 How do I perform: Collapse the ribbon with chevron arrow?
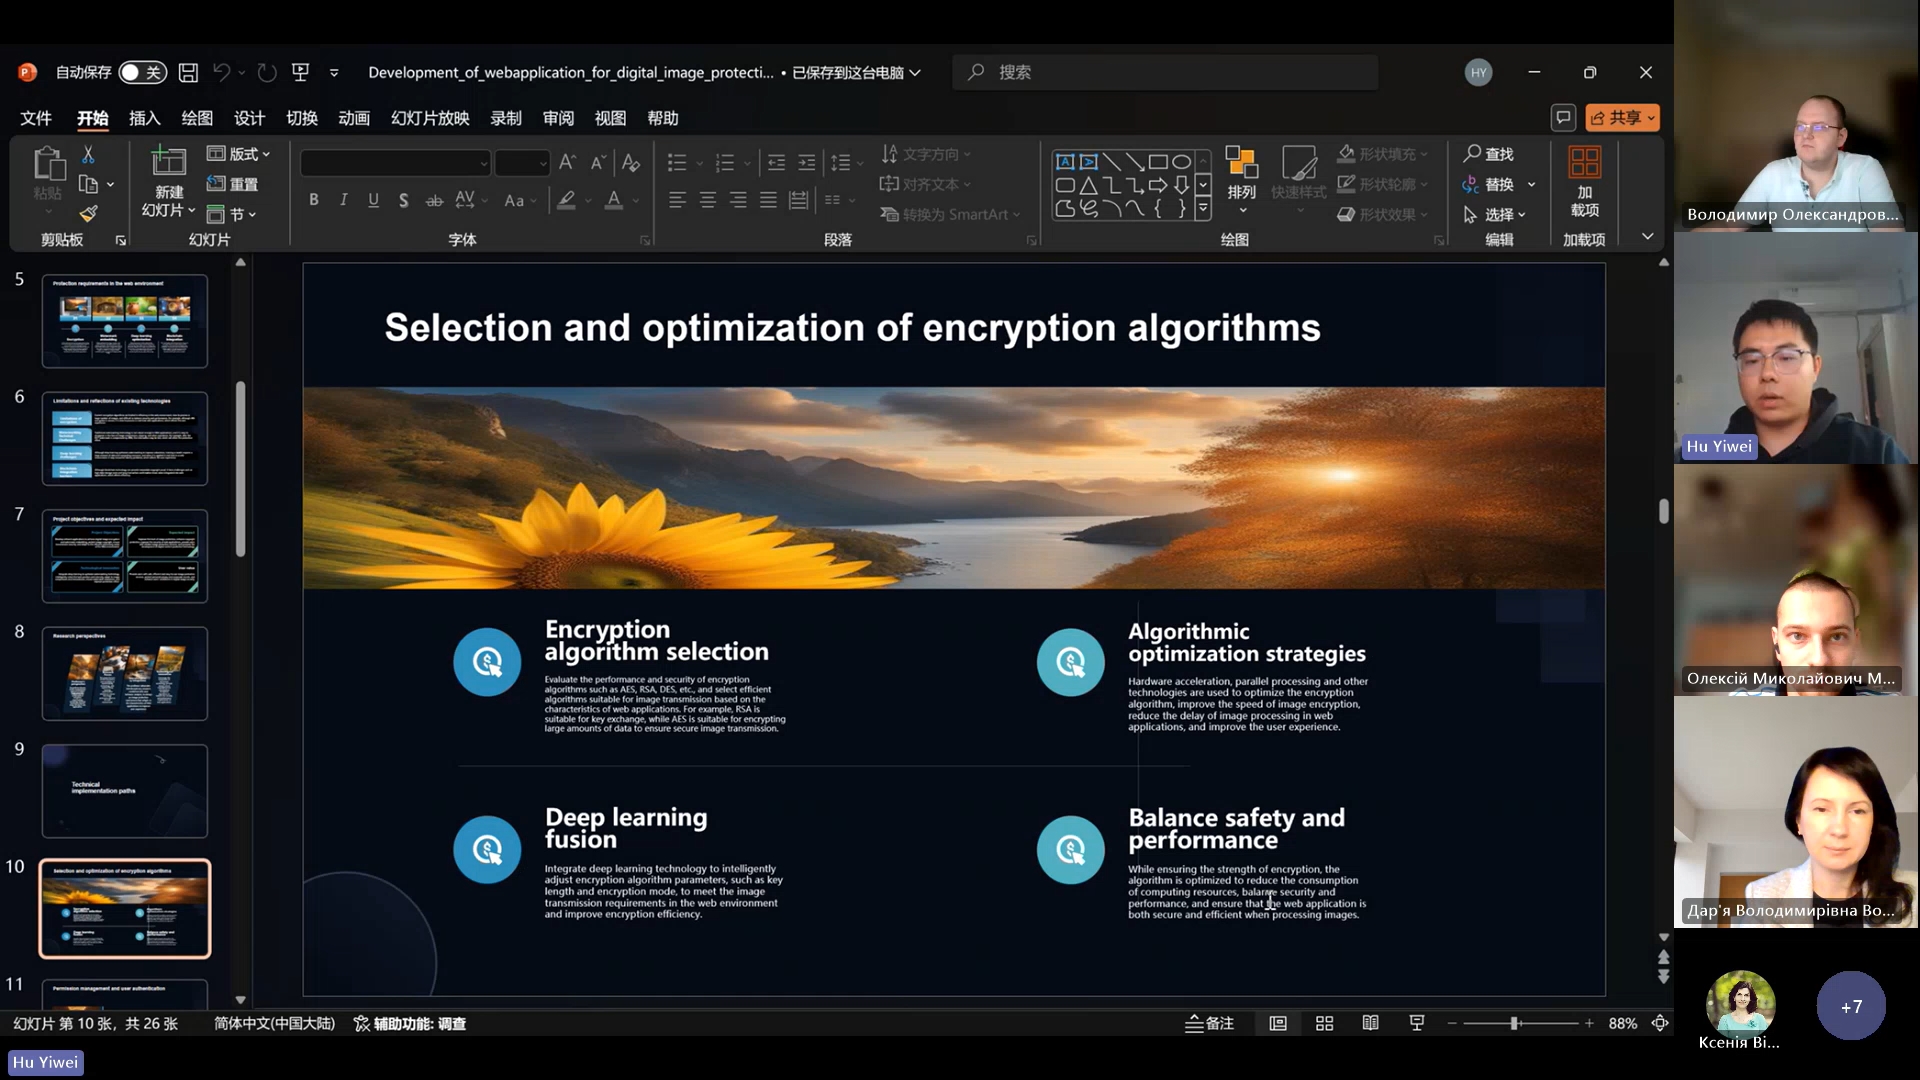[1647, 237]
